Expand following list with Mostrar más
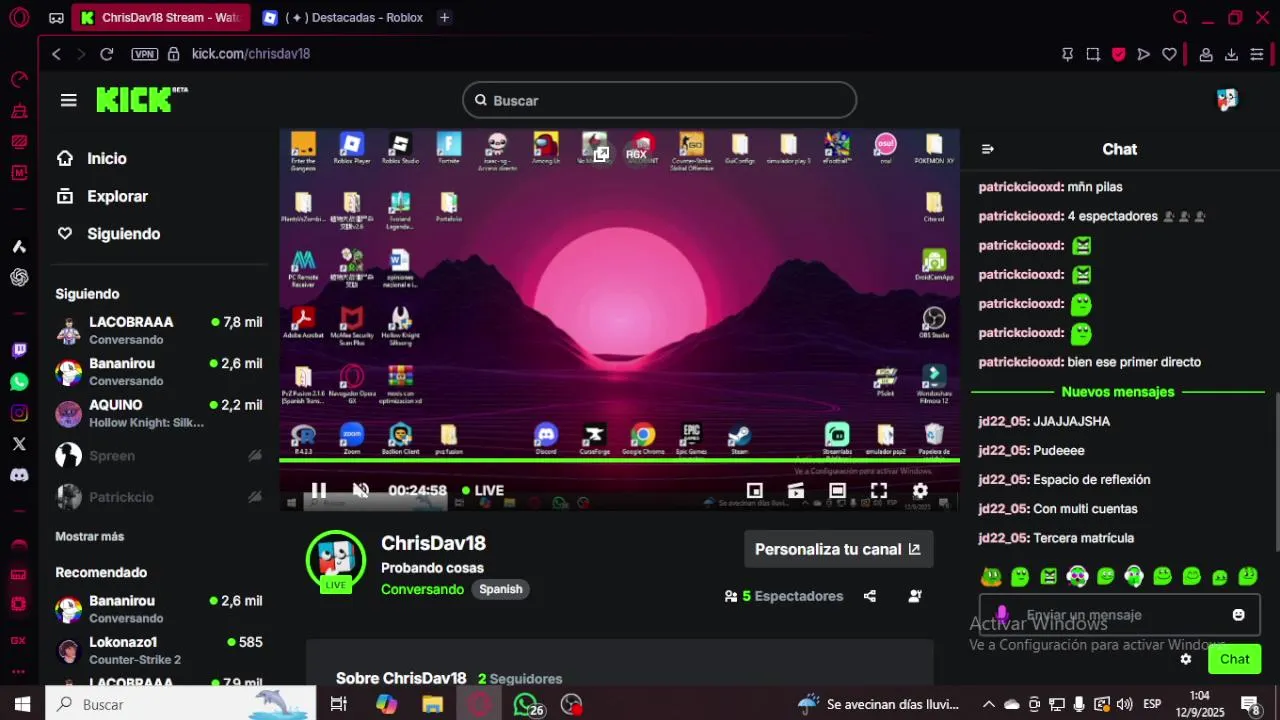The width and height of the screenshot is (1280, 720). [x=90, y=536]
